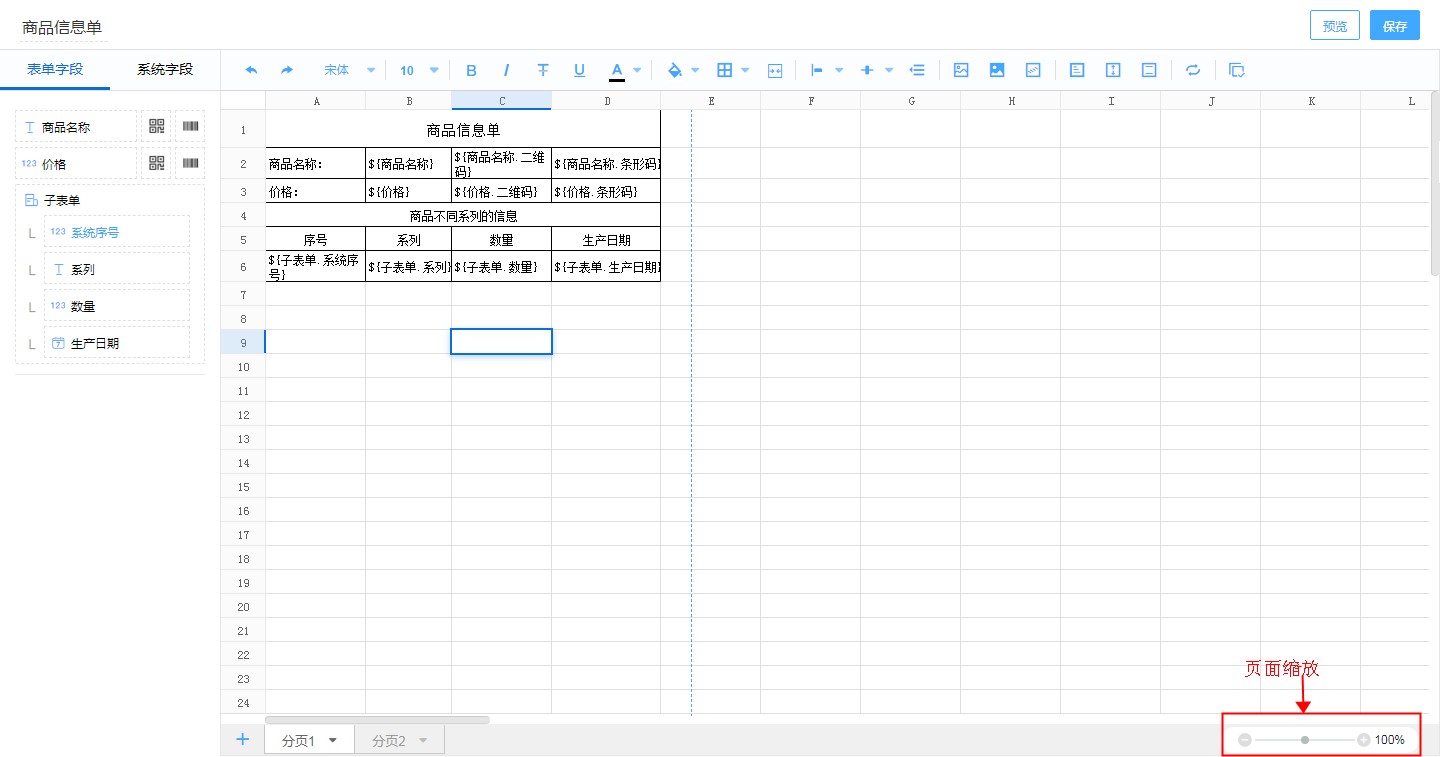
Task: Click the page zoom slider handle
Action: pos(1304,740)
